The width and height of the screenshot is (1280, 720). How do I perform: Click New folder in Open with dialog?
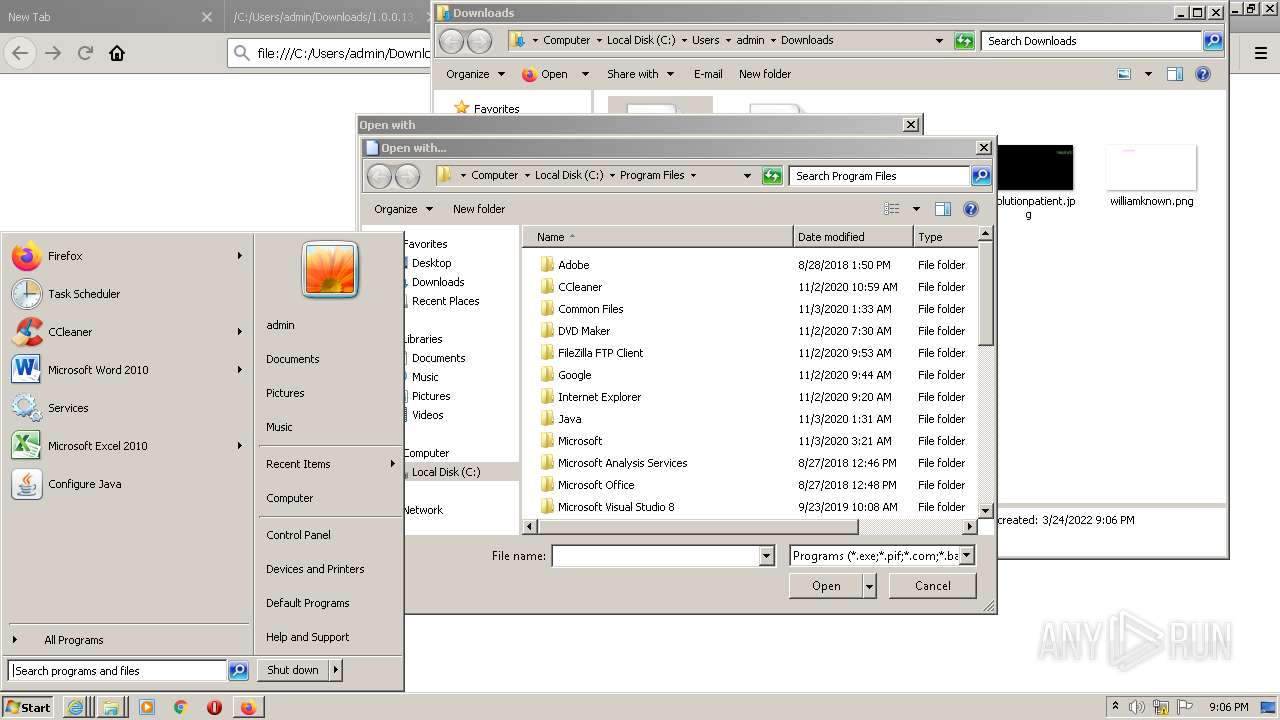[479, 209]
